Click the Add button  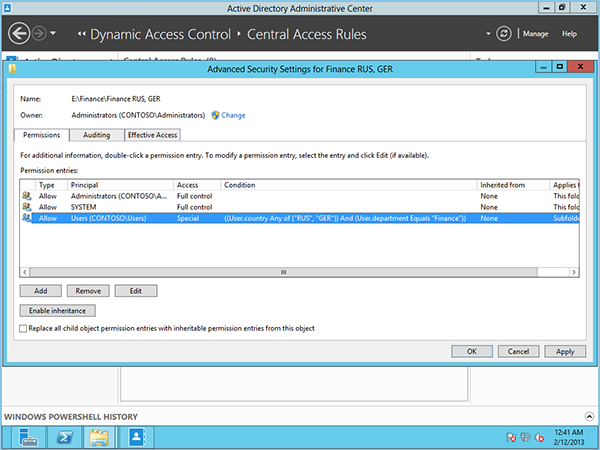tap(41, 291)
